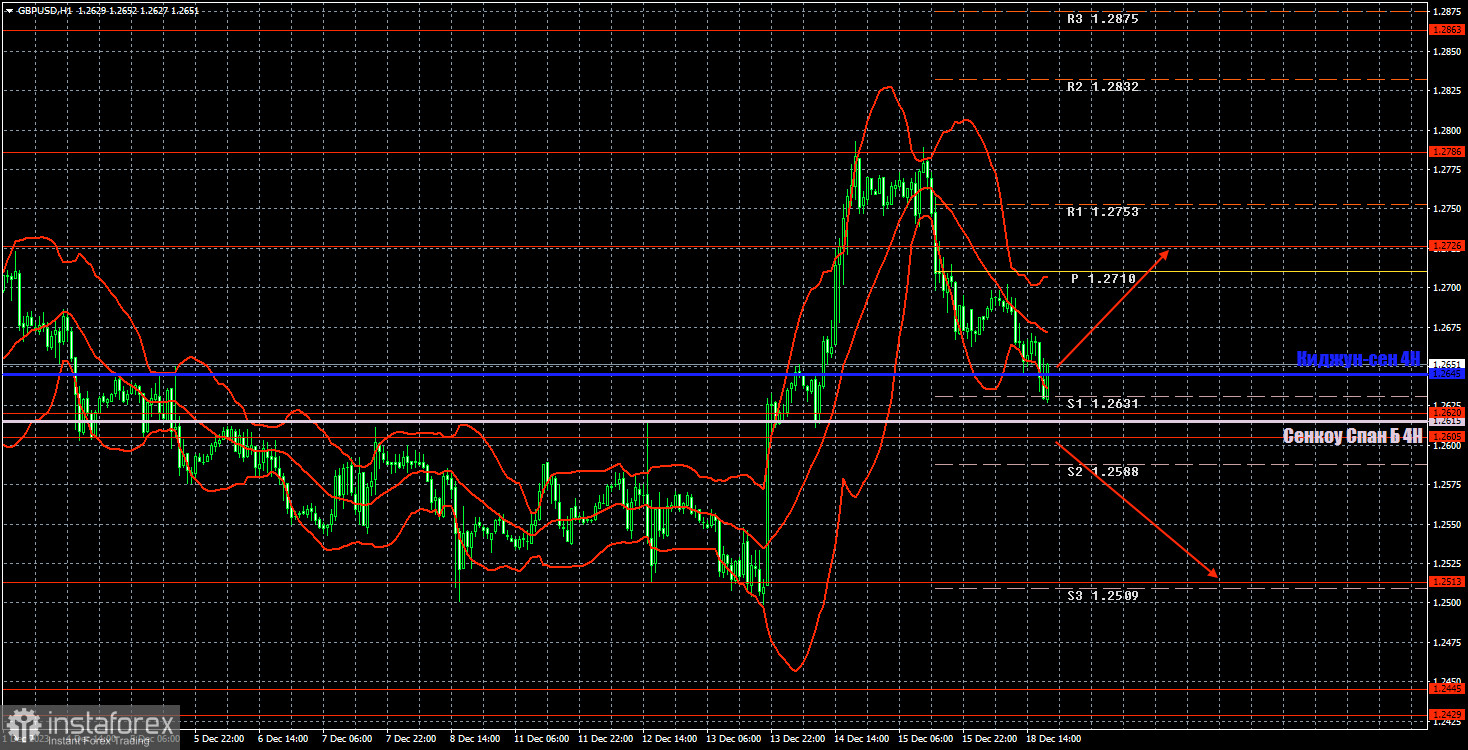Click the red 1.2786 price tag
This screenshot has height=750, width=1468.
point(1447,152)
